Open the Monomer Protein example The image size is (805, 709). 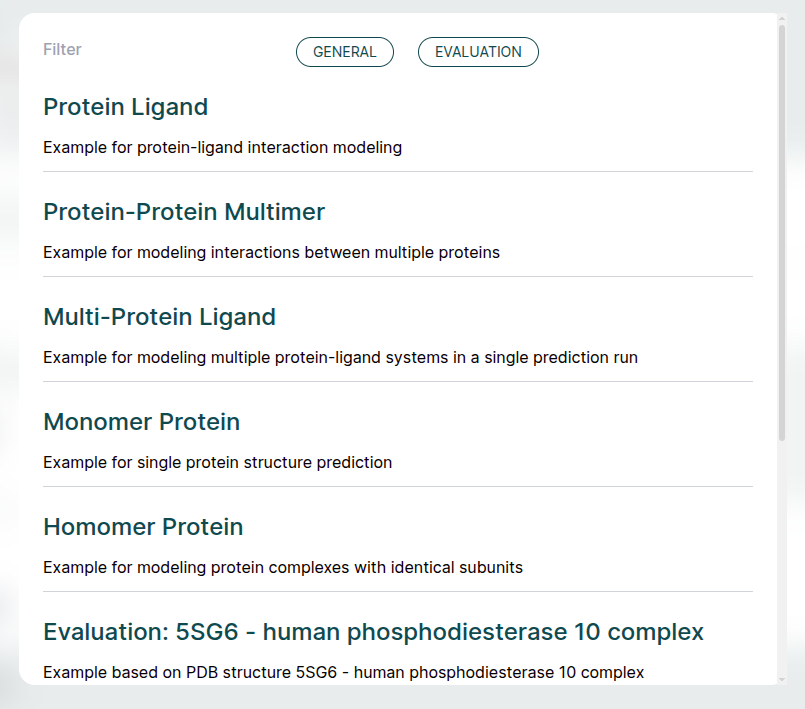141,422
